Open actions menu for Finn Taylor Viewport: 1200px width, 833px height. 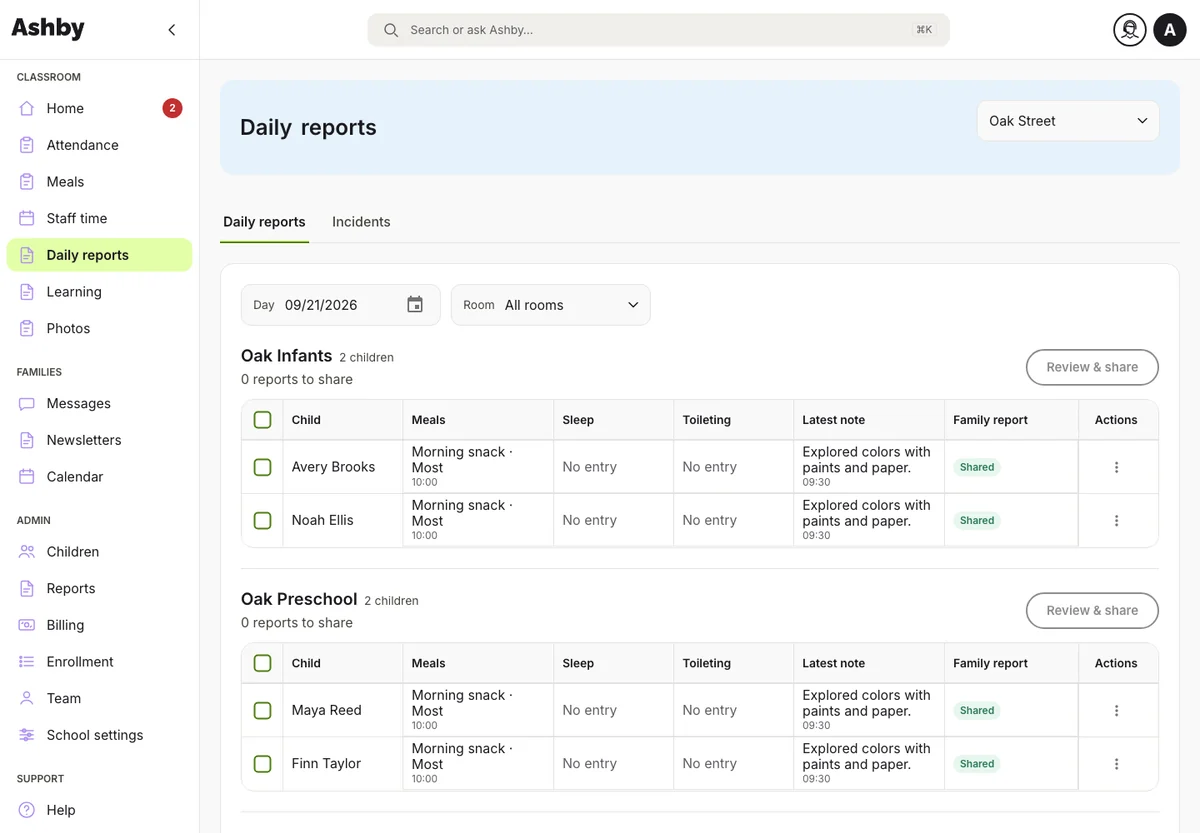click(x=1116, y=763)
